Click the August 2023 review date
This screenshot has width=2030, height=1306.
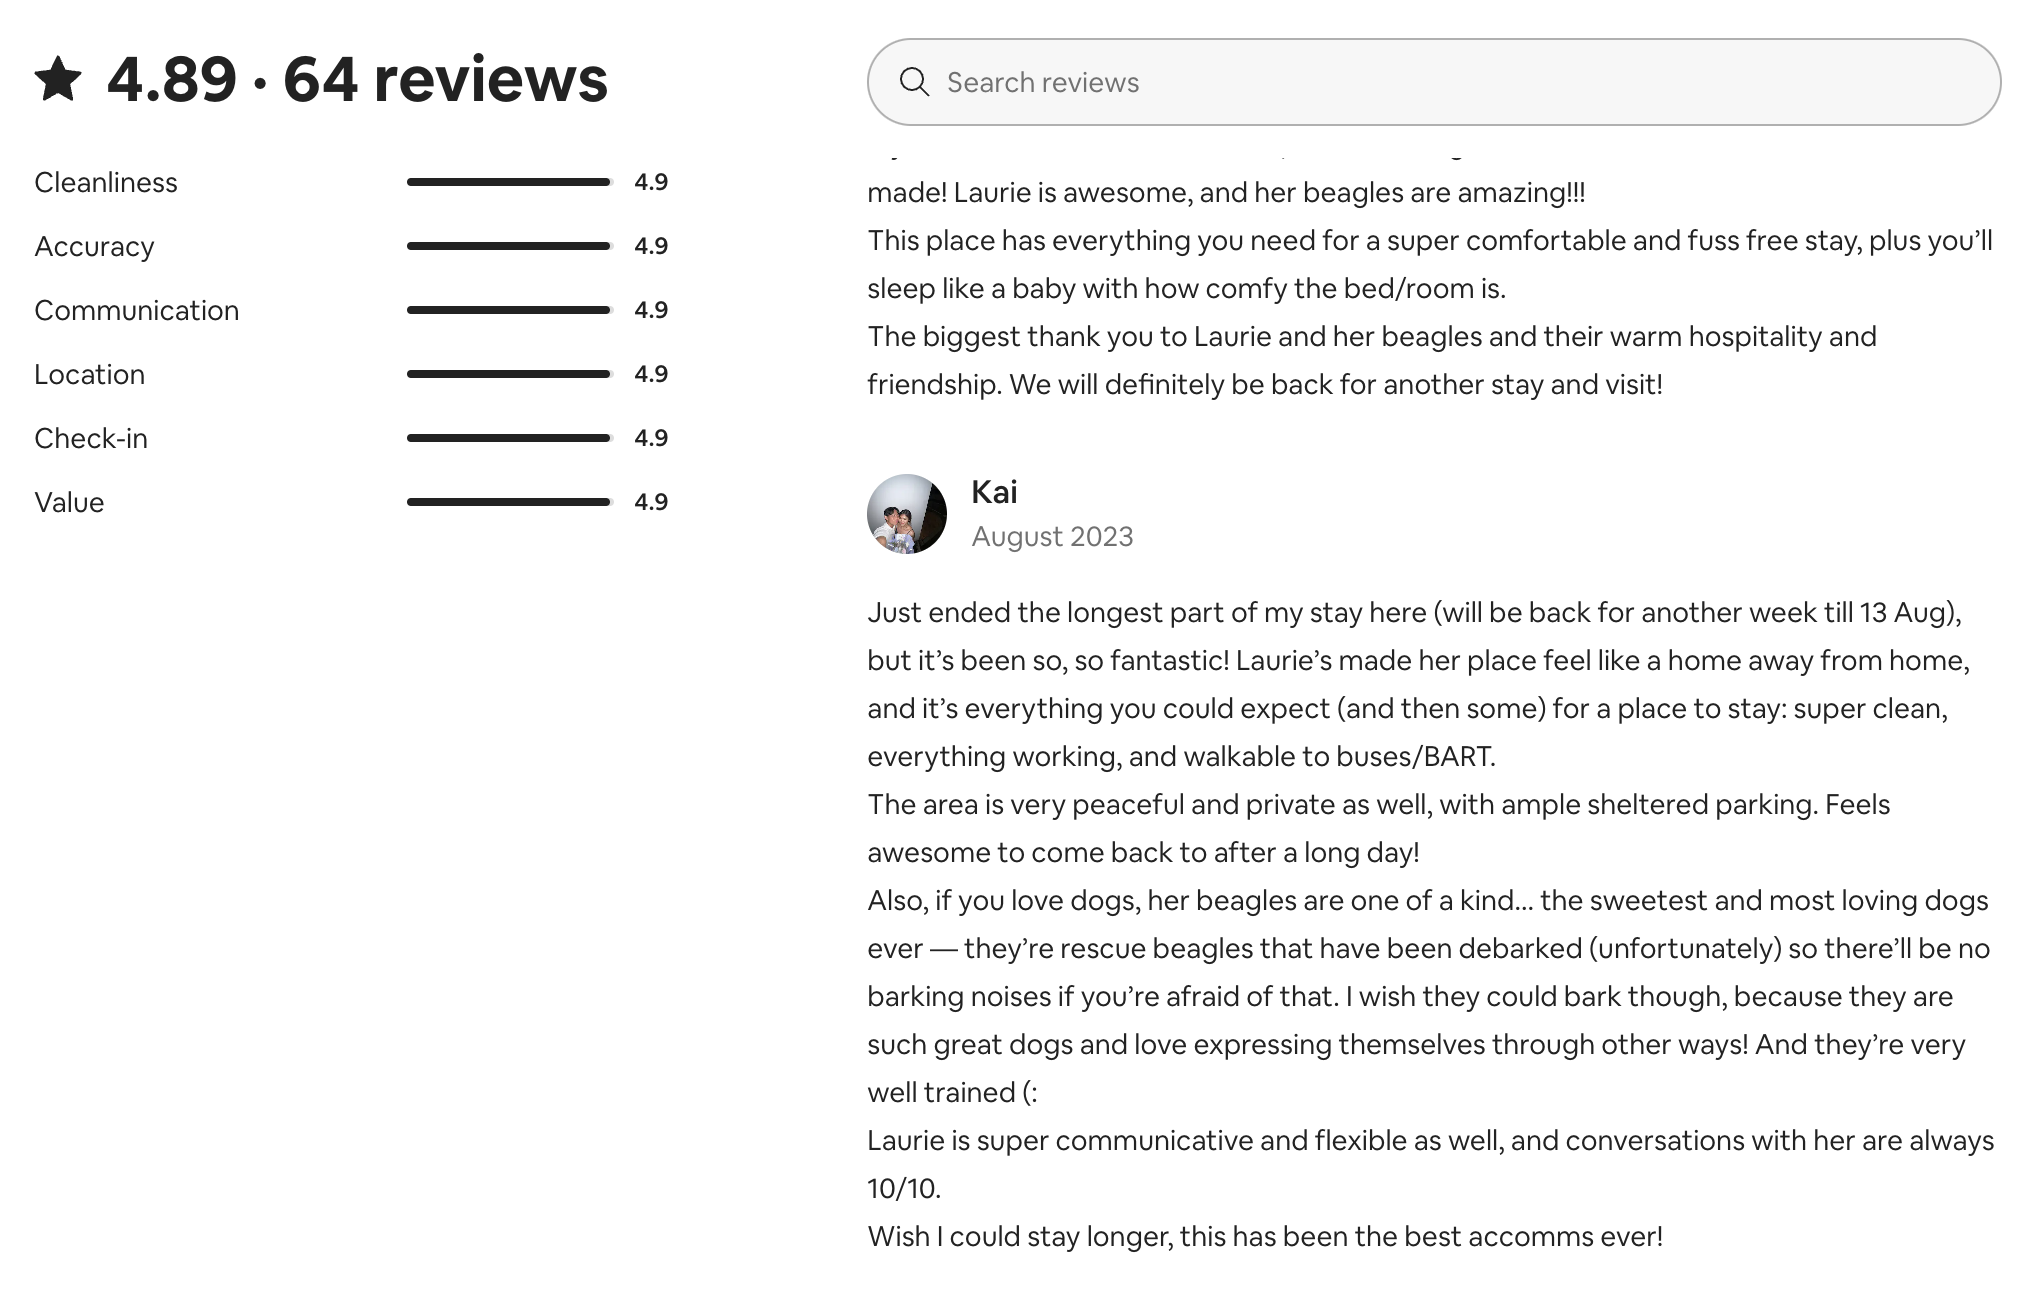(x=1052, y=537)
